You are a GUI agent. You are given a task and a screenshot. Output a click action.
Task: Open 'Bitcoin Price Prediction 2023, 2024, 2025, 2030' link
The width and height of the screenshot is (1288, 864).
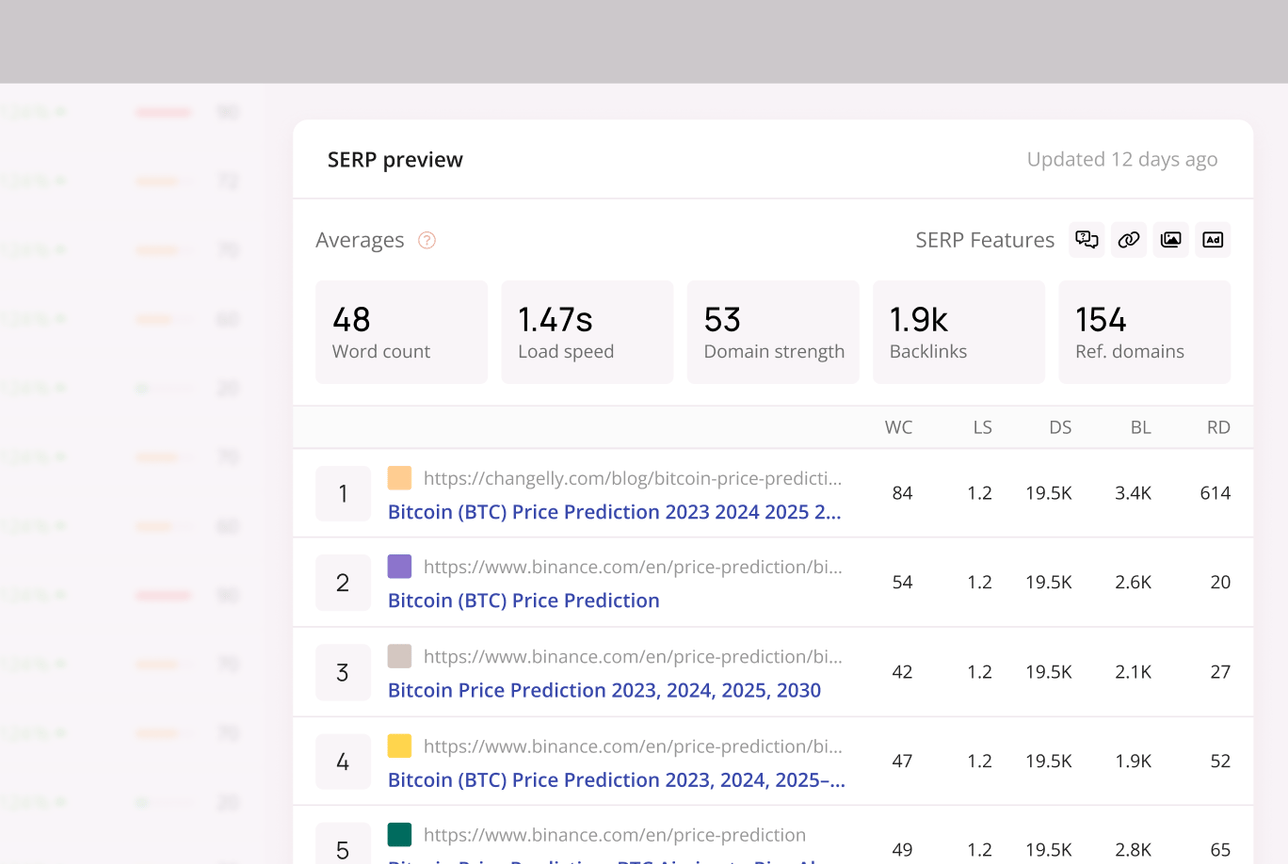pos(604,690)
